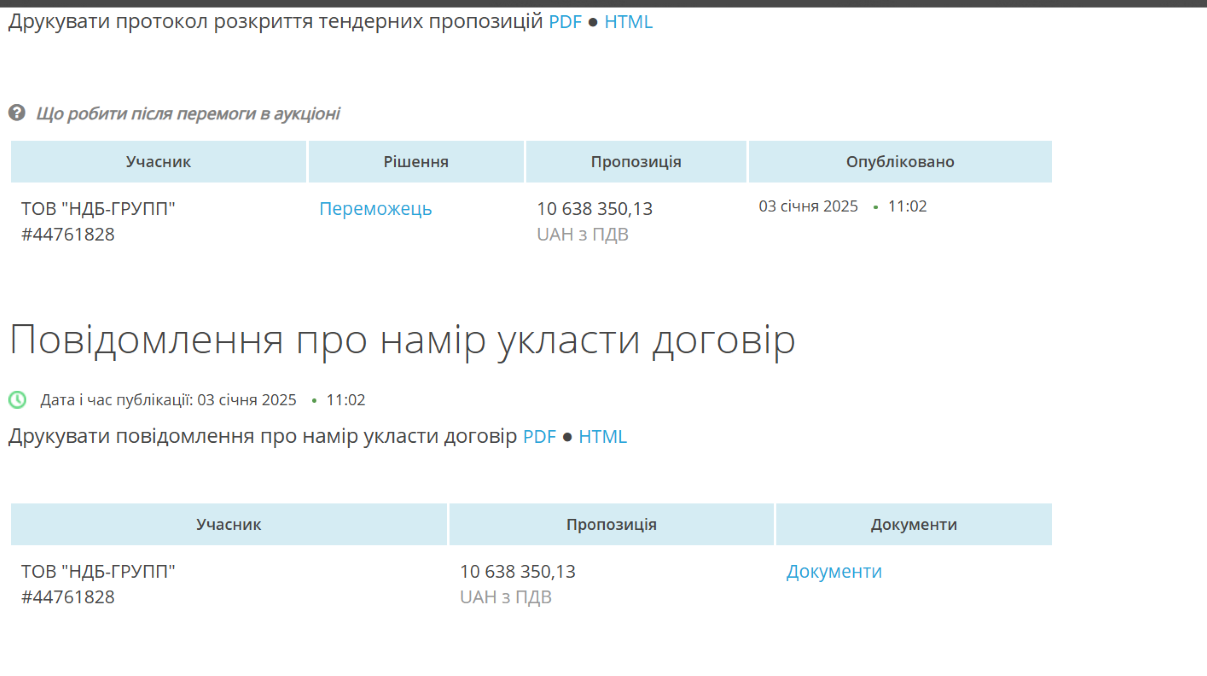Click 'UAH з ПДВ' in the second table
Image resolution: width=1207 pixels, height=676 pixels.
(506, 598)
